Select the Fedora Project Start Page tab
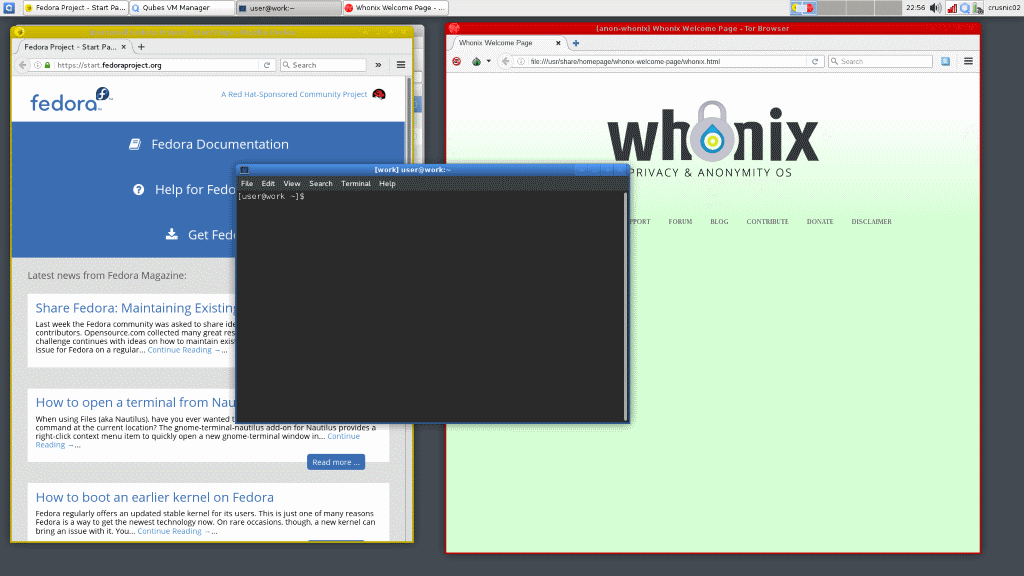The width and height of the screenshot is (1024, 576). coord(71,47)
